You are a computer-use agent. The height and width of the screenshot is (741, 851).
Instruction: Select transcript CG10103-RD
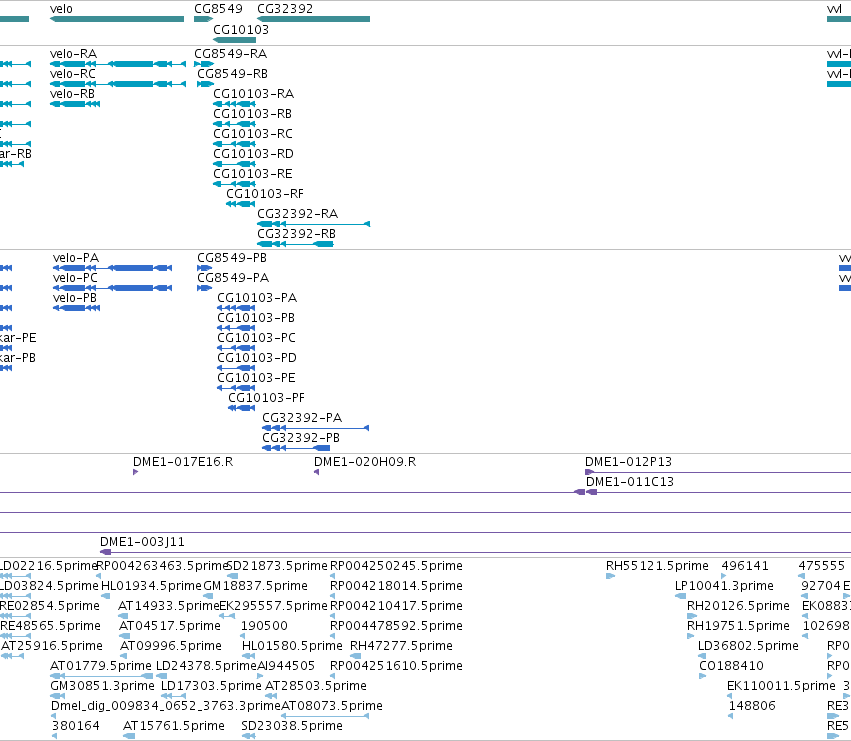[x=234, y=164]
